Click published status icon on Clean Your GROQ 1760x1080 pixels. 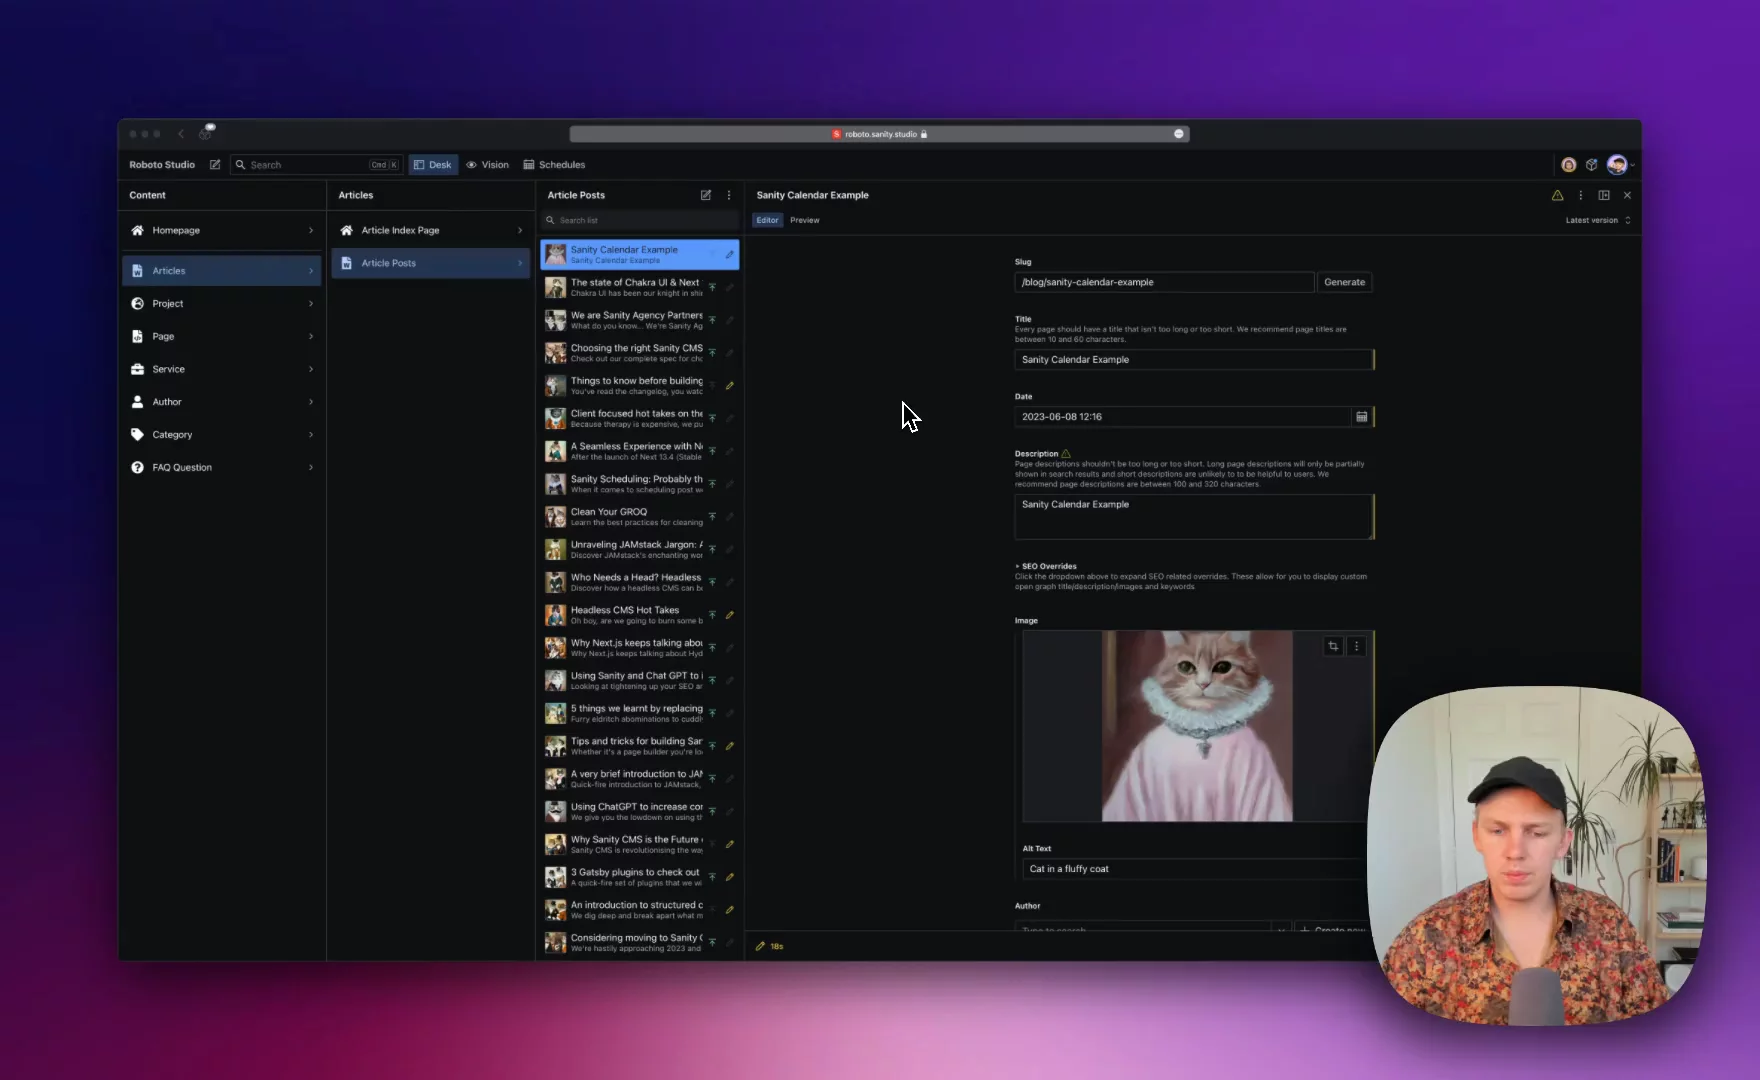(712, 517)
